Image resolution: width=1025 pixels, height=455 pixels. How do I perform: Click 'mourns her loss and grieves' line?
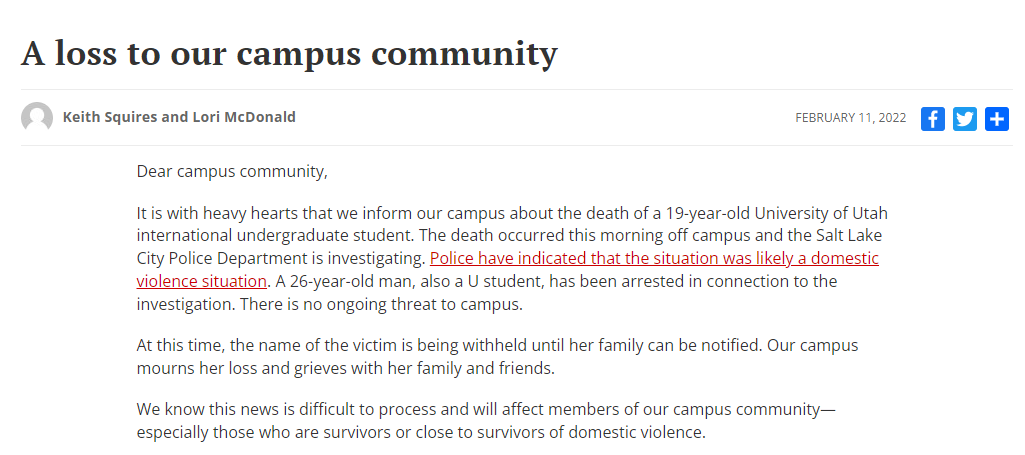click(x=345, y=368)
